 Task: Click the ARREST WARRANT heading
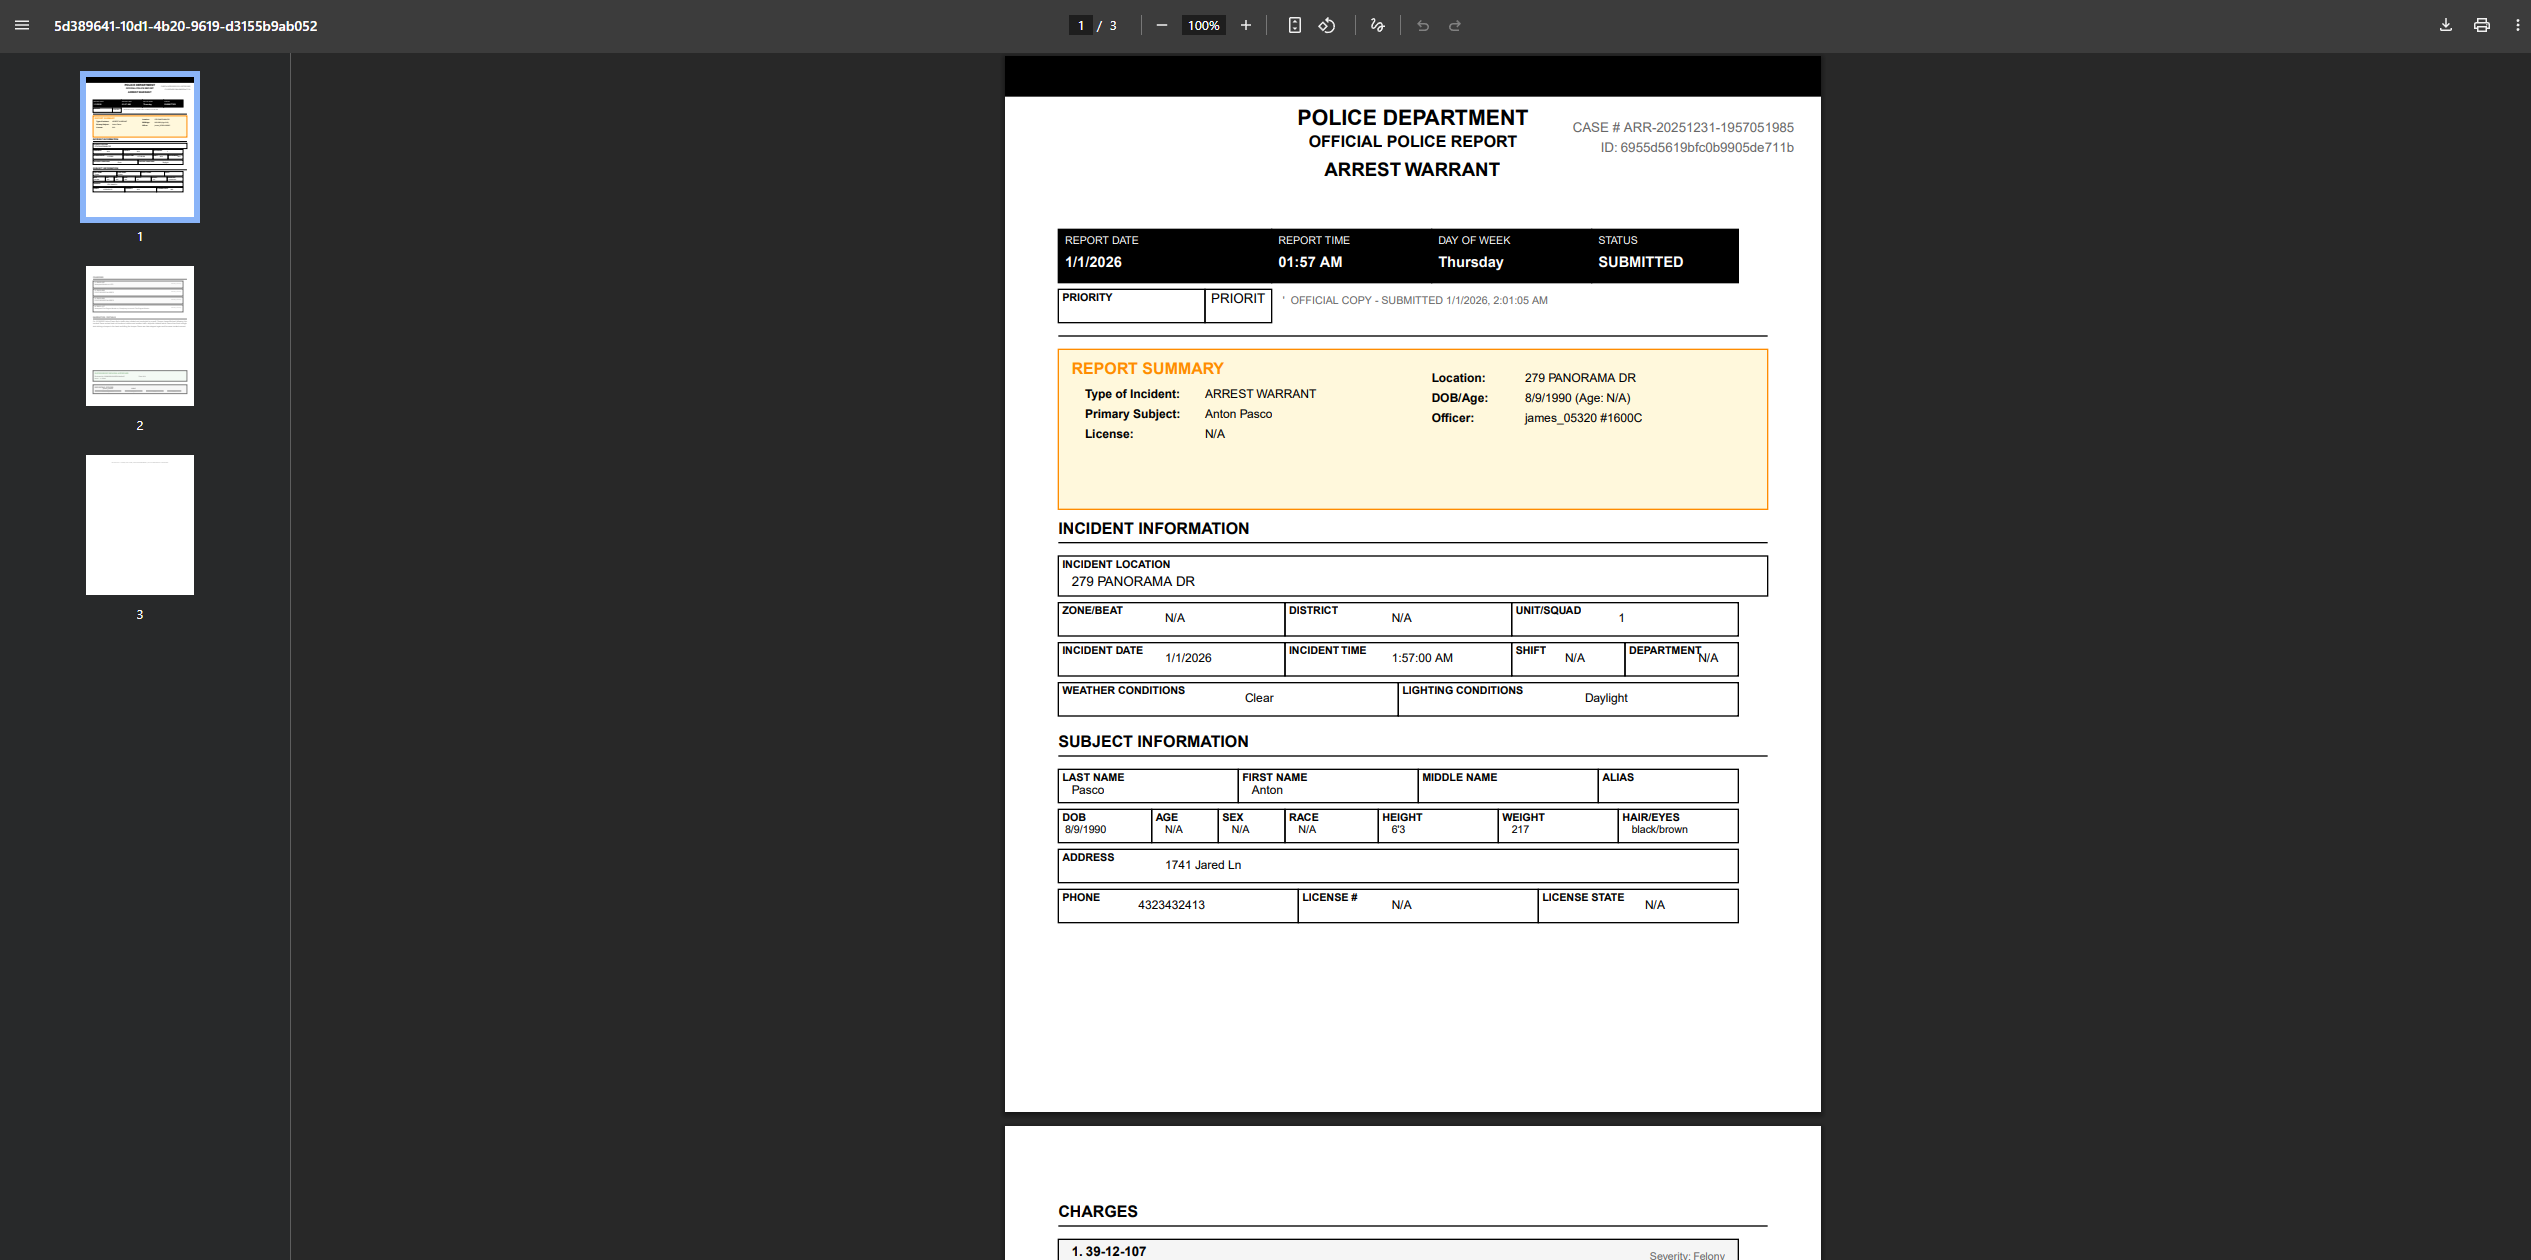(x=1411, y=170)
